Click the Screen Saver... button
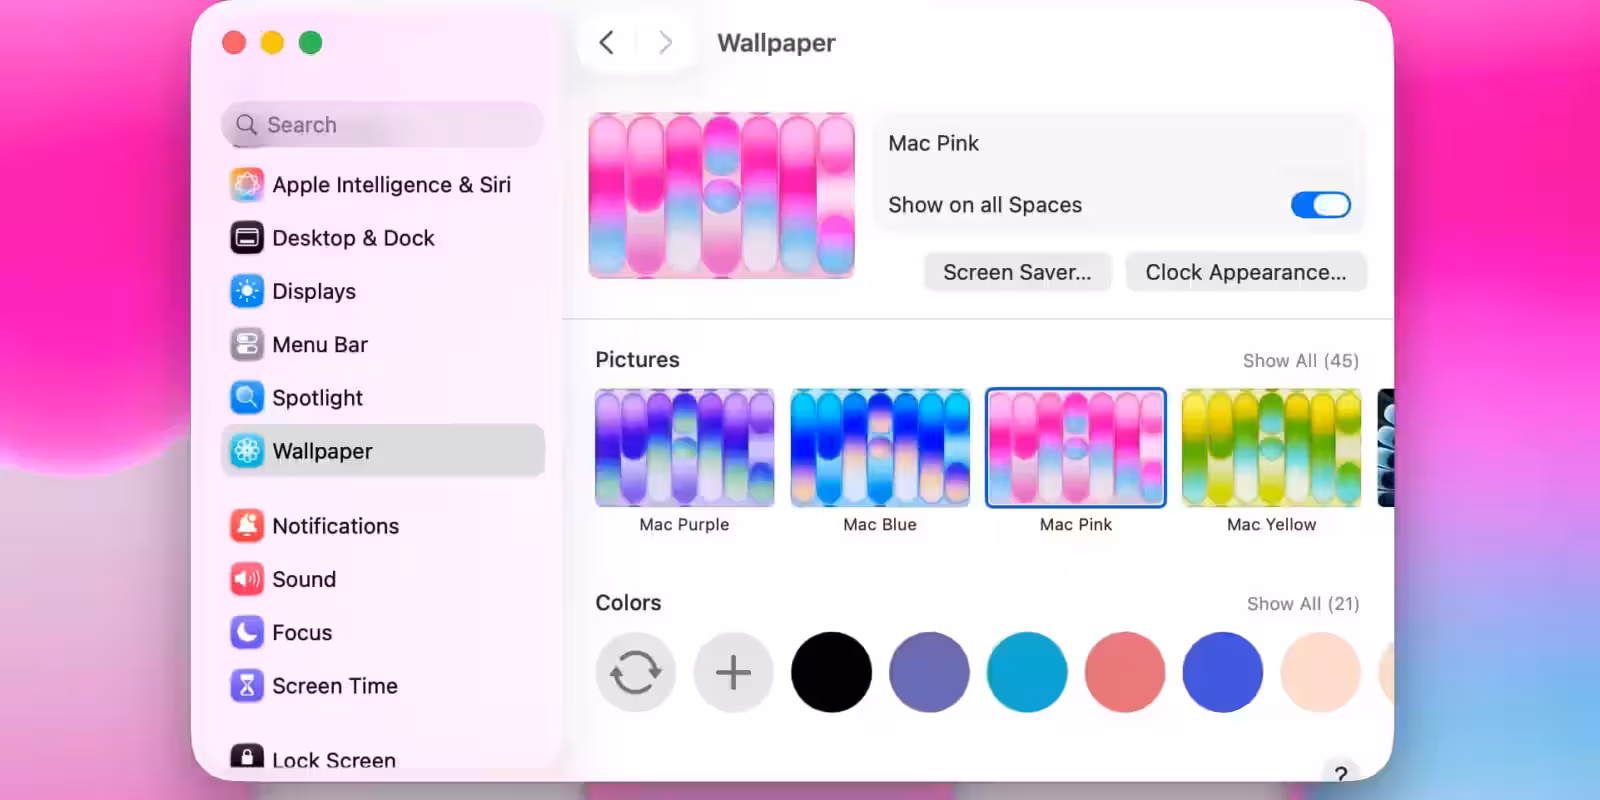Viewport: 1600px width, 800px height. [x=1017, y=273]
